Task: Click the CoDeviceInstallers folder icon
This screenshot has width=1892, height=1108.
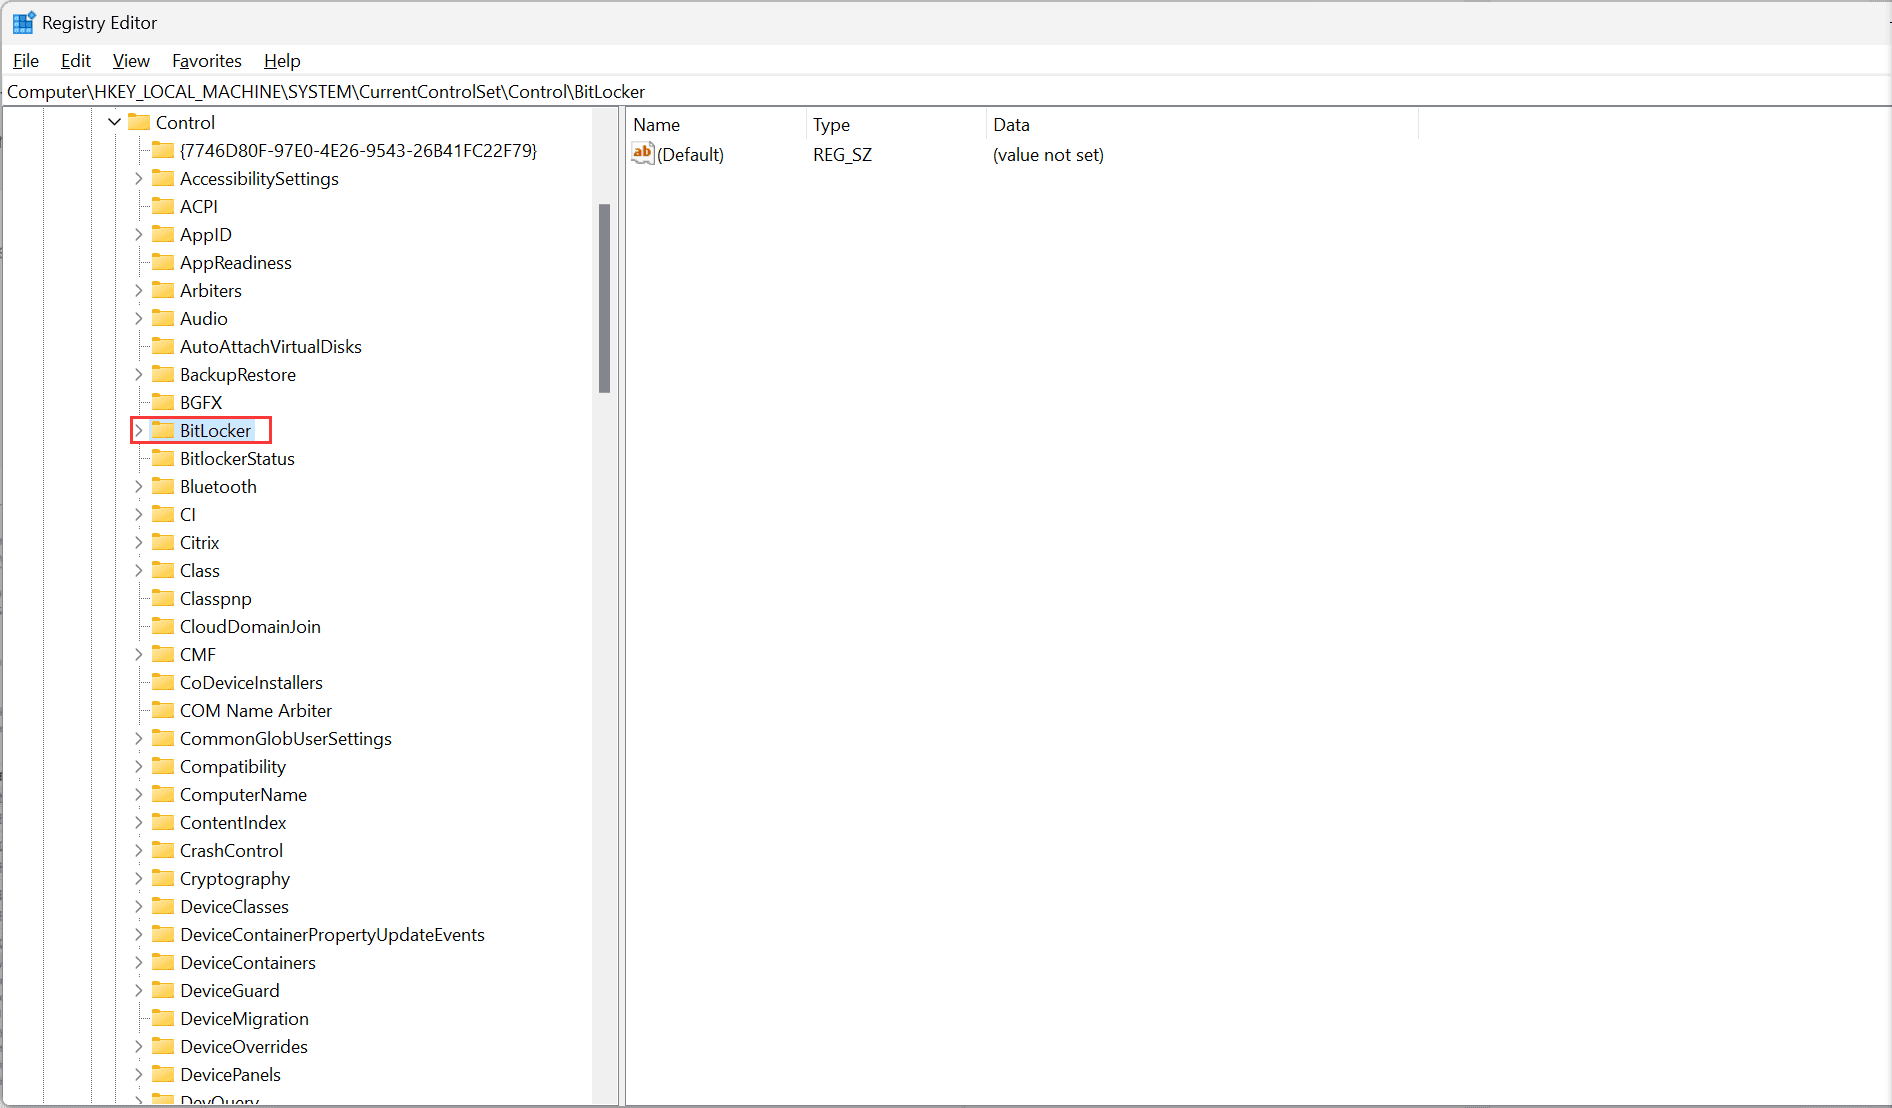Action: point(163,682)
